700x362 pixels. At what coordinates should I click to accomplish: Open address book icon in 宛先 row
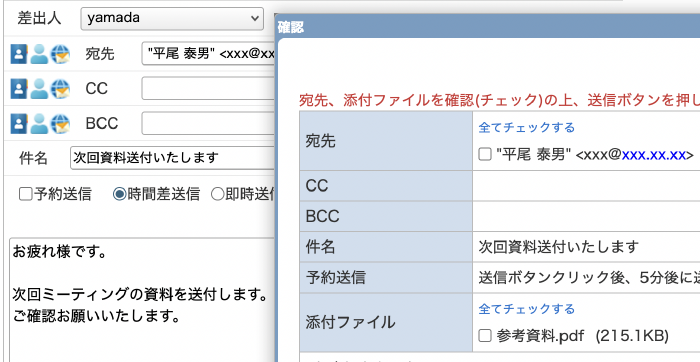point(19,54)
